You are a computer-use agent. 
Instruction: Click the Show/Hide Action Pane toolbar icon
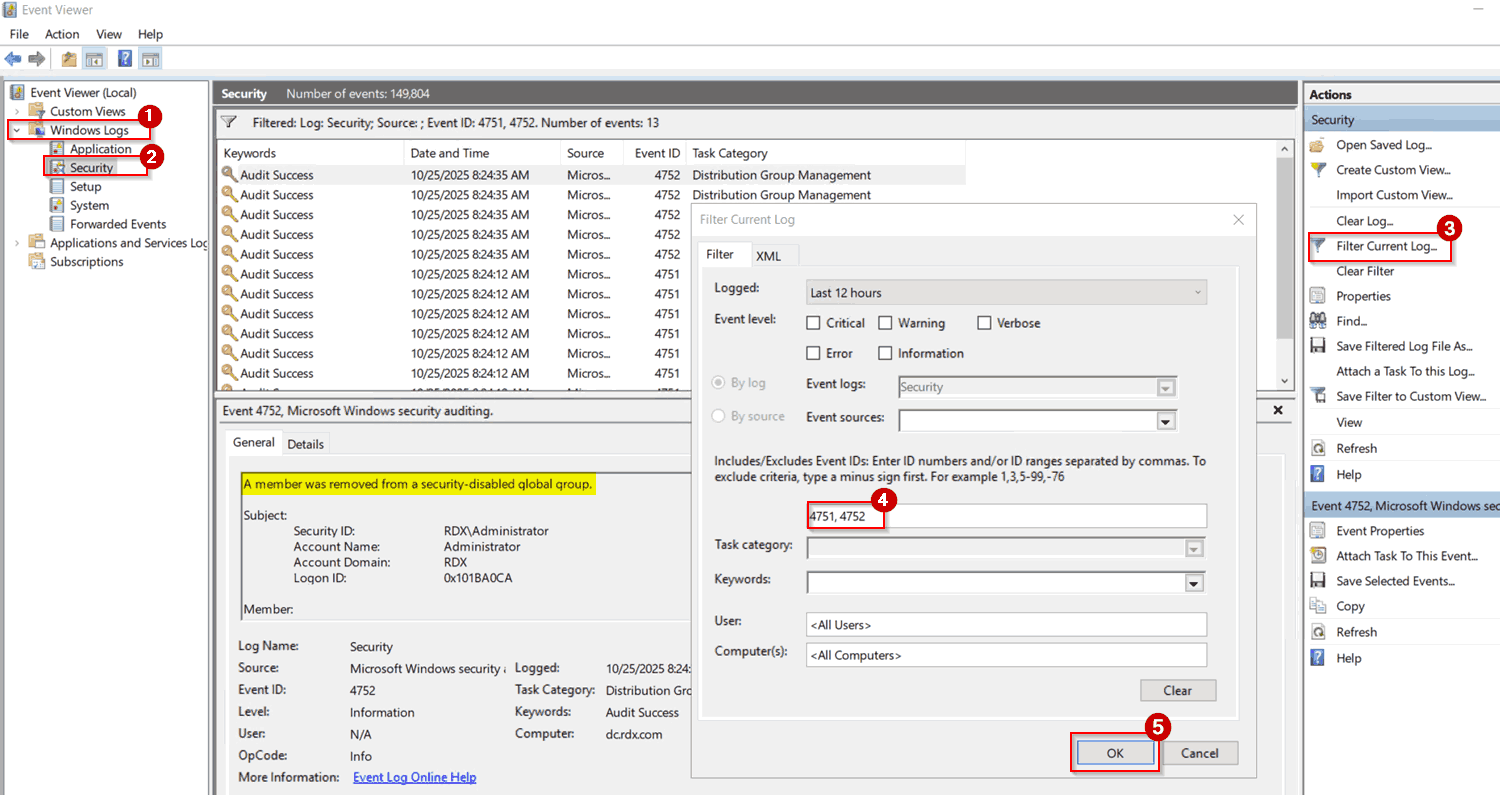pos(151,58)
